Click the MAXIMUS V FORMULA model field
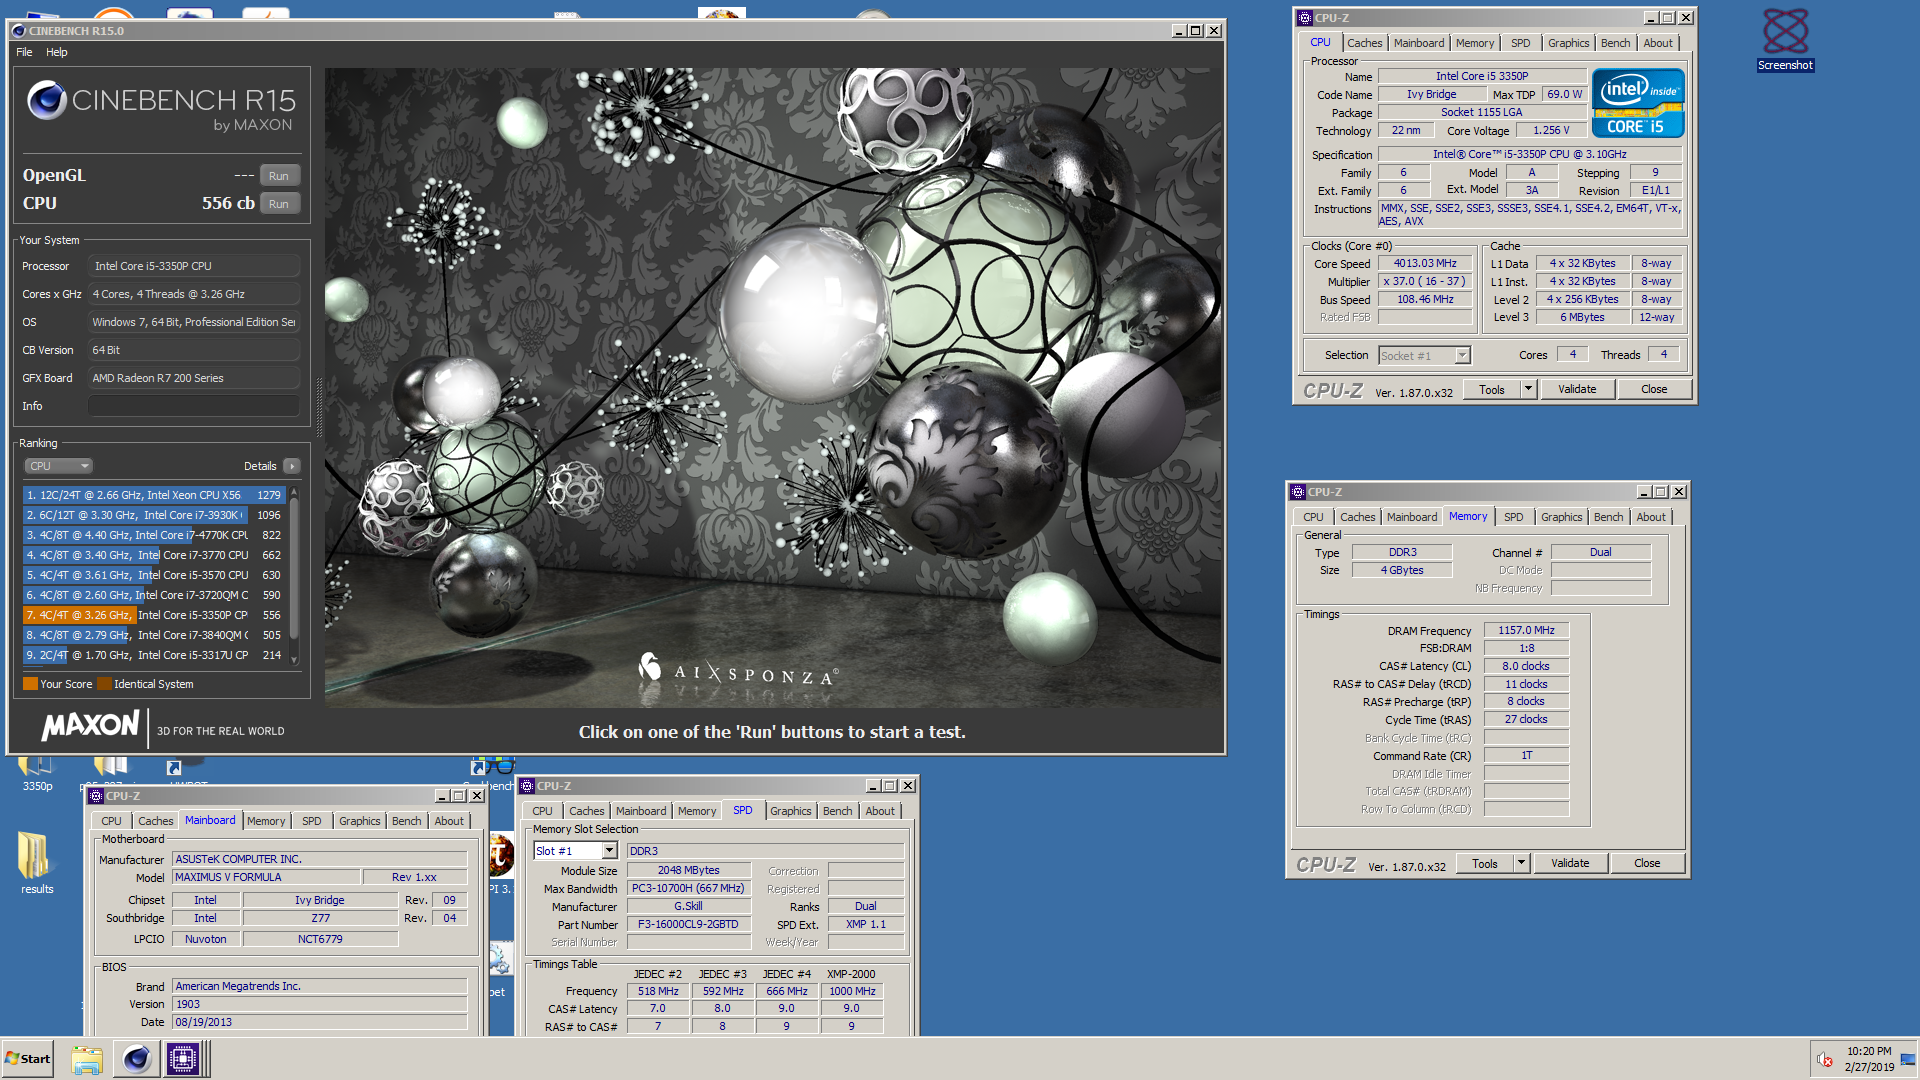The height and width of the screenshot is (1080, 1920). click(266, 877)
